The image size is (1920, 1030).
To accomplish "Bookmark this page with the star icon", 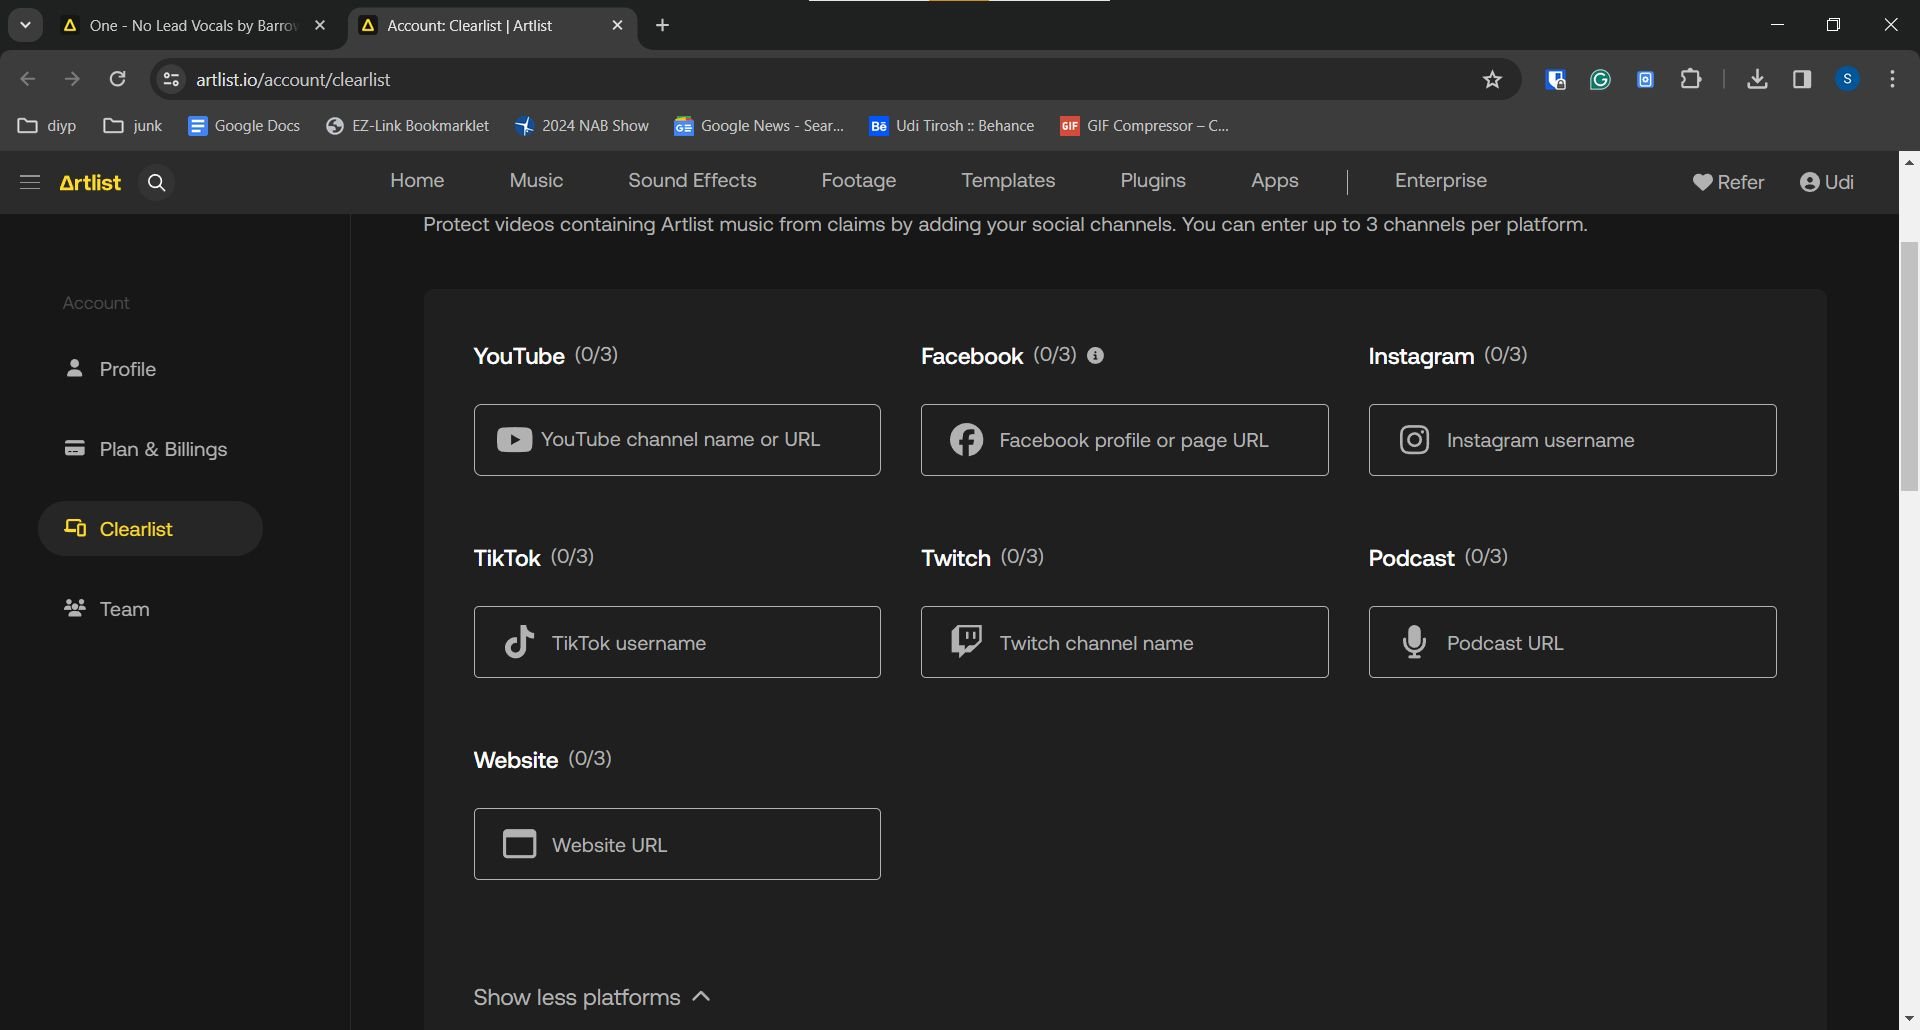I will pyautogui.click(x=1492, y=79).
